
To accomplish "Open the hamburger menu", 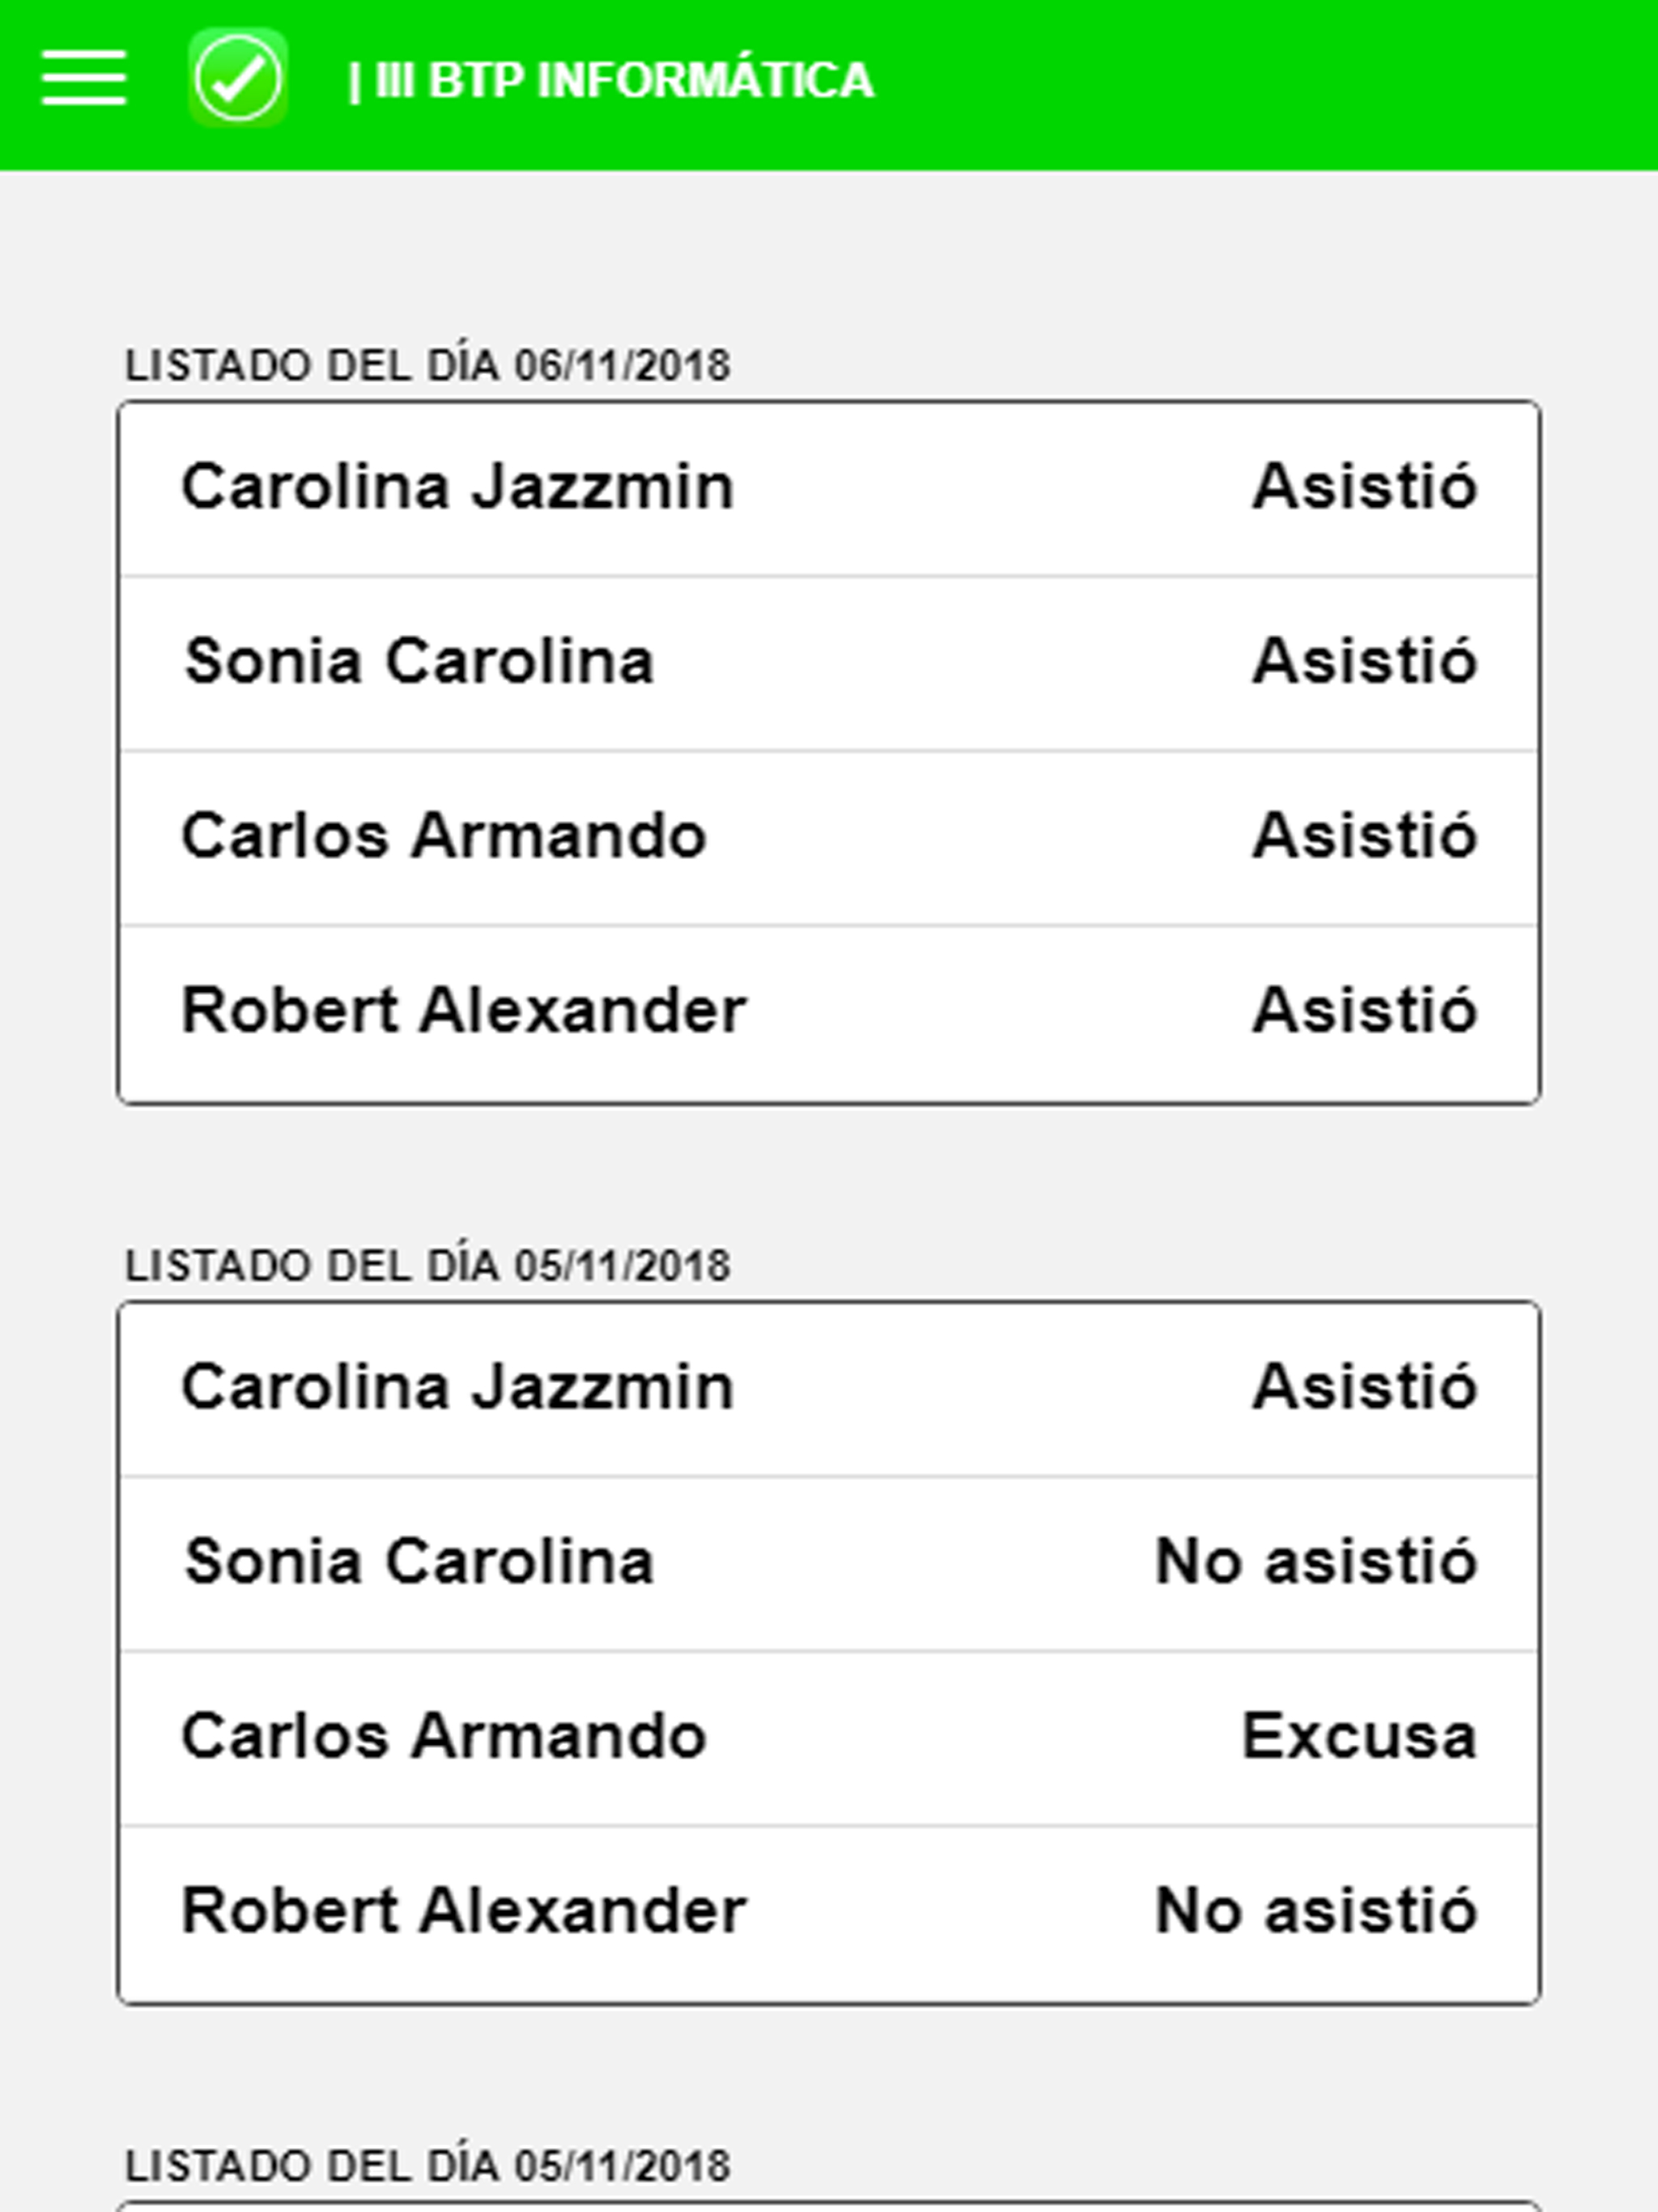I will tap(84, 78).
